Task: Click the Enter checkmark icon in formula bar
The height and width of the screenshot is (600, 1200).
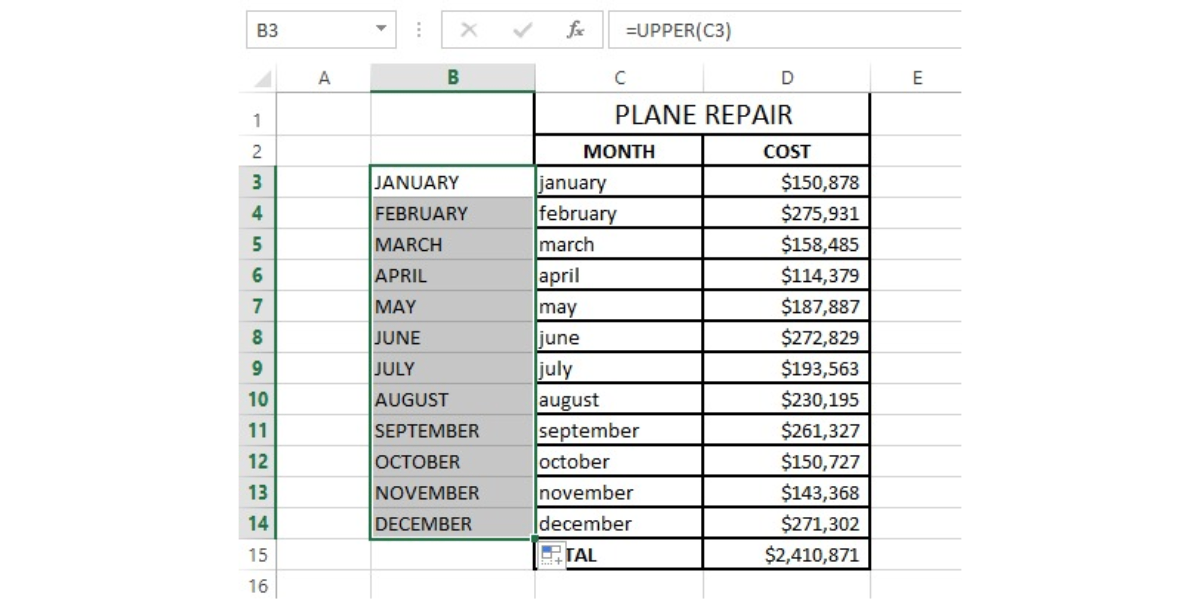Action: click(x=522, y=31)
